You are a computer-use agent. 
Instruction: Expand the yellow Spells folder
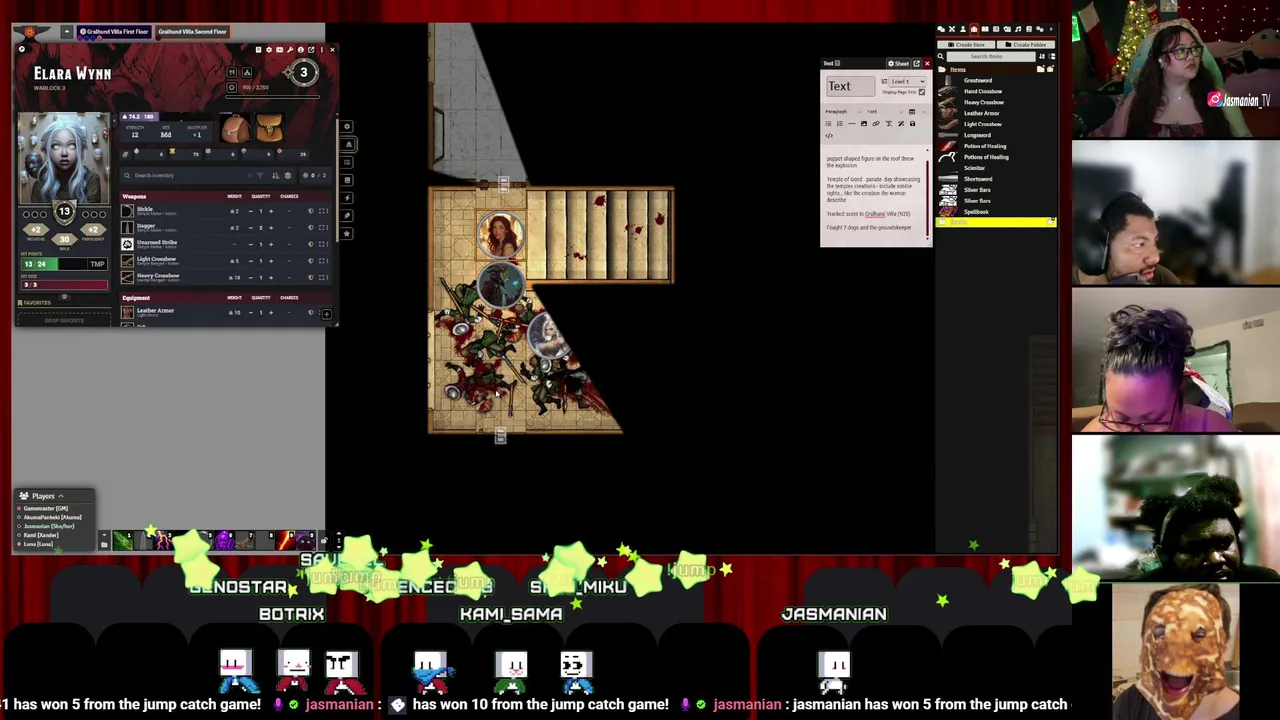click(x=995, y=222)
